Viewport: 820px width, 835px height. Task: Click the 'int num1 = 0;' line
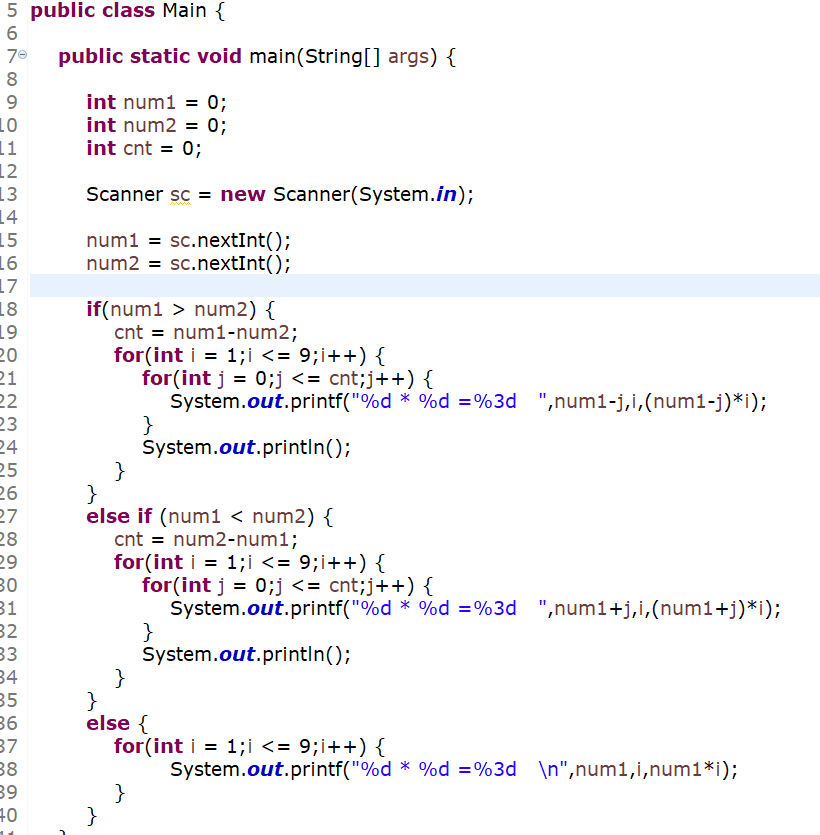(157, 102)
